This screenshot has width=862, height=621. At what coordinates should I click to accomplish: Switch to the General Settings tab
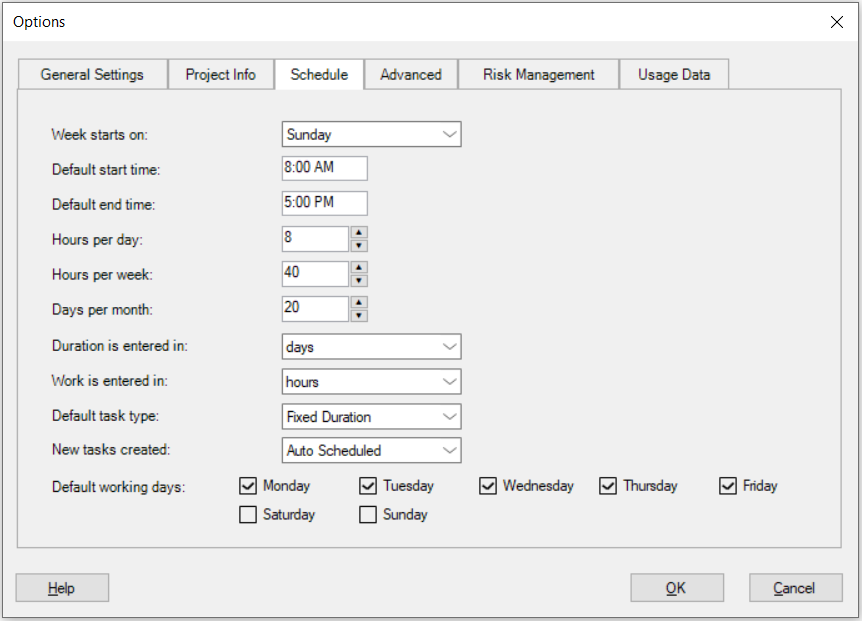(x=92, y=73)
